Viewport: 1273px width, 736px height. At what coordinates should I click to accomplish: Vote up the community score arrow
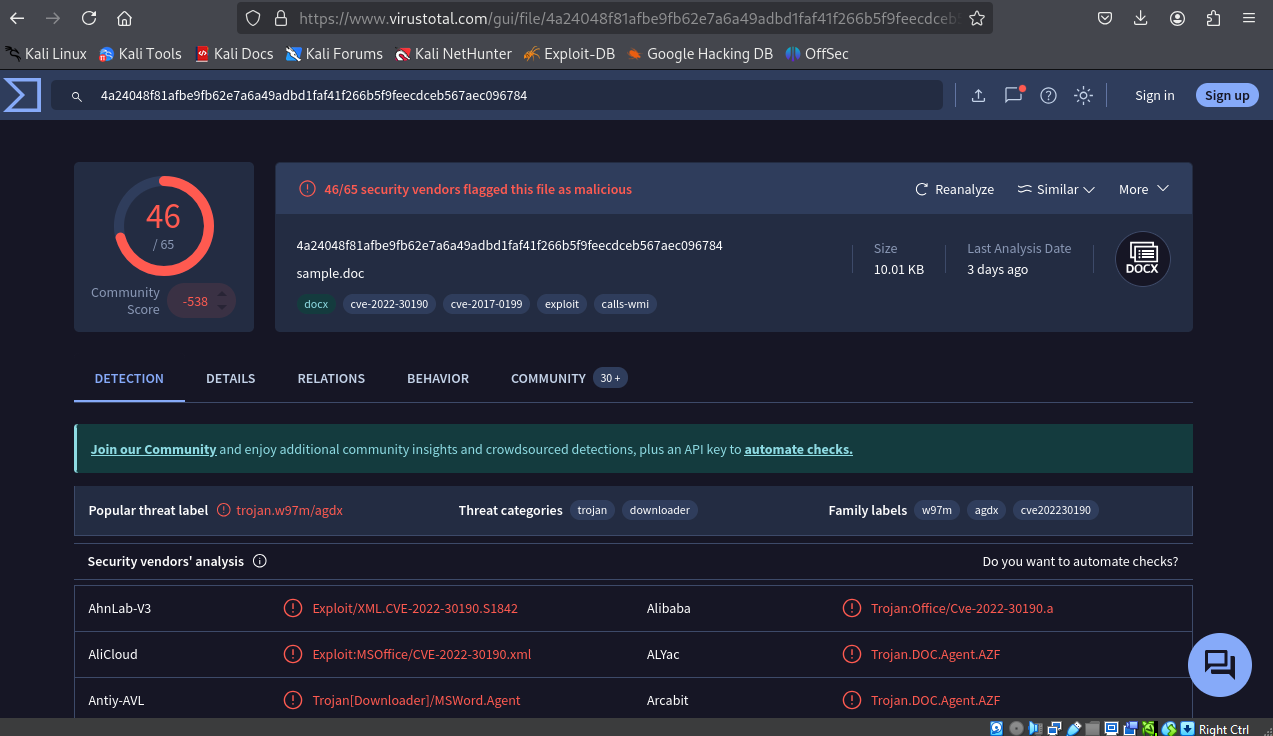(222, 293)
